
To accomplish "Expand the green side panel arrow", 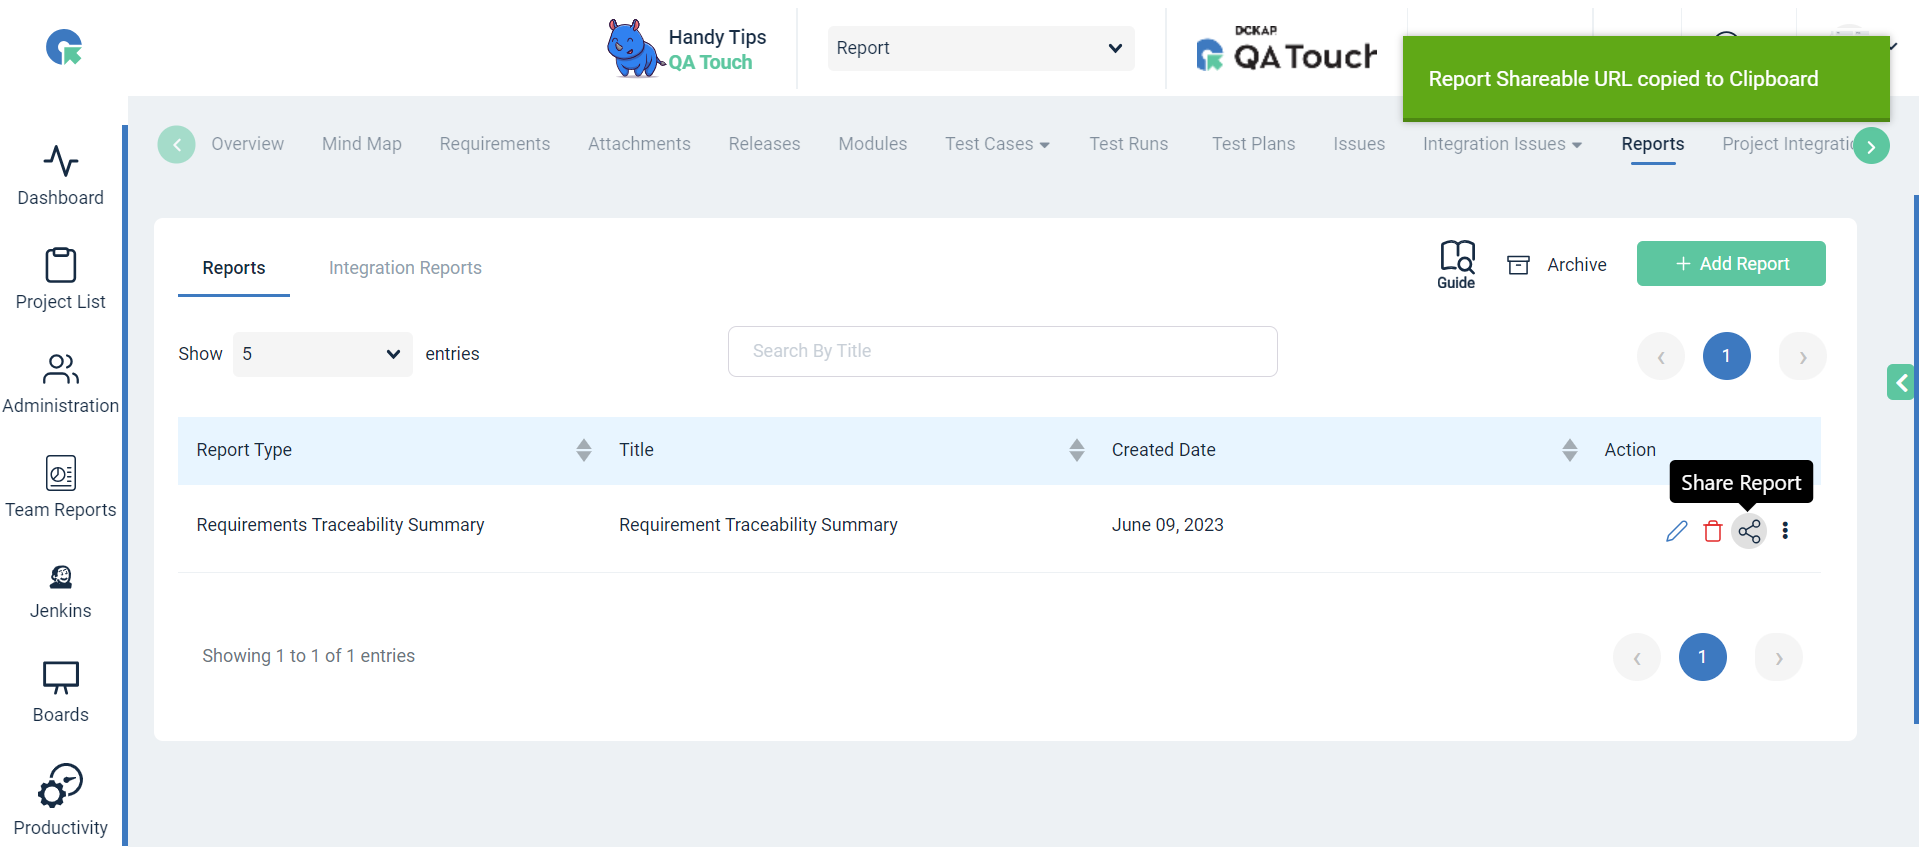I will (1901, 382).
